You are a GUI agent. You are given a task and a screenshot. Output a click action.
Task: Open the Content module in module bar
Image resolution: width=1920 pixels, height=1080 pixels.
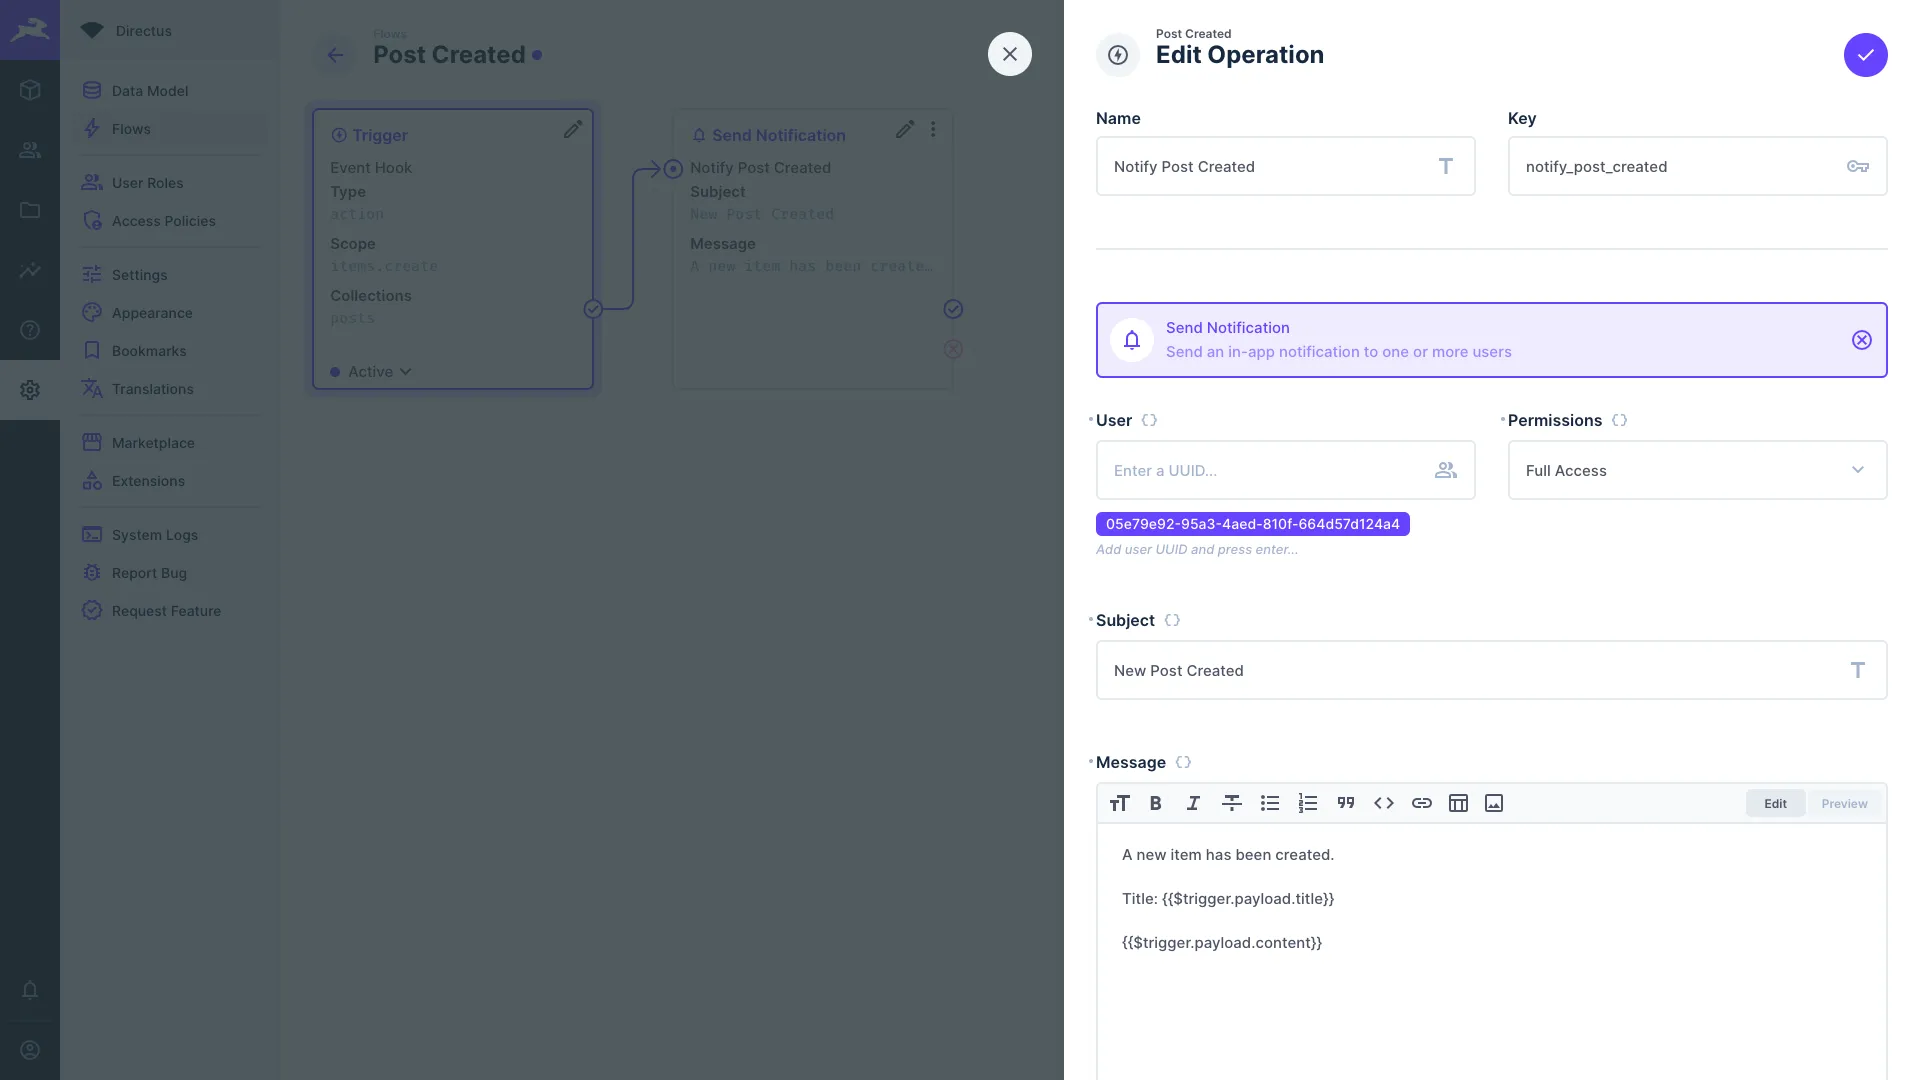[30, 90]
